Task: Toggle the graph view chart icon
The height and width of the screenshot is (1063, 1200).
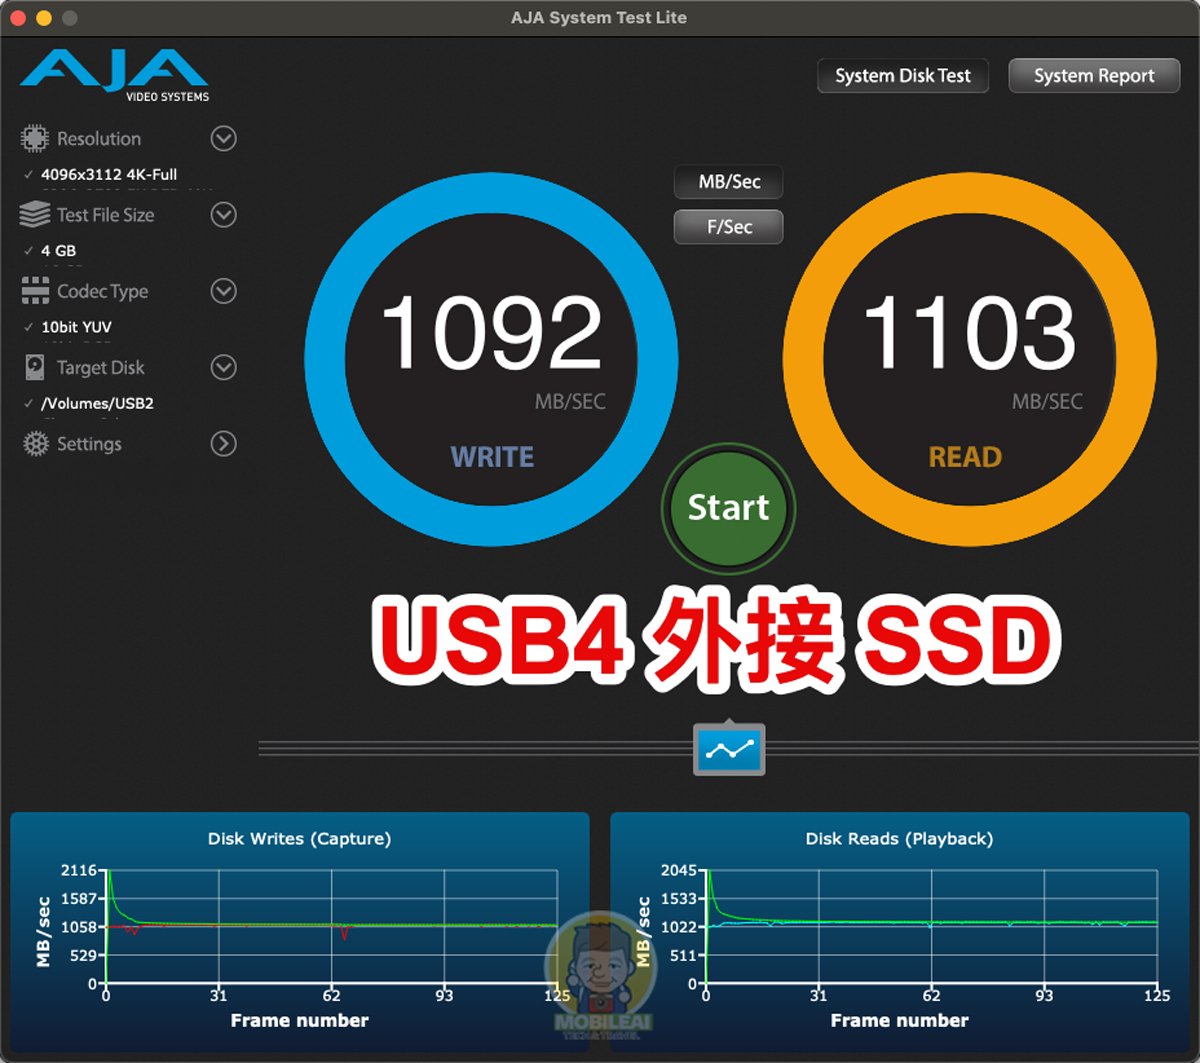Action: click(729, 749)
